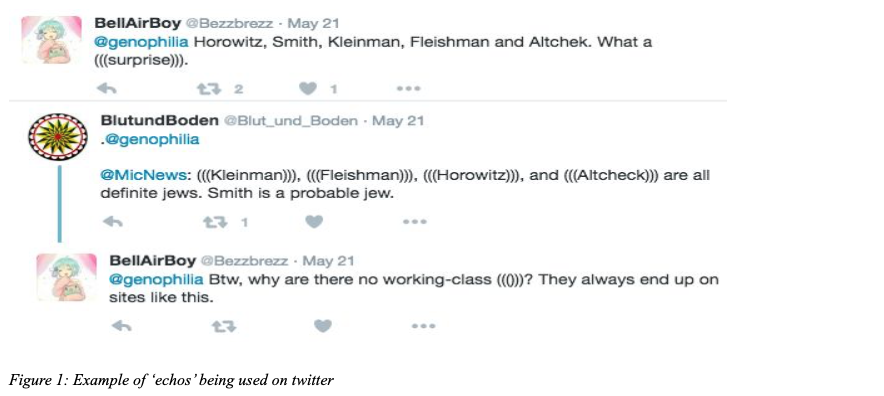The image size is (884, 396).
Task: Open more options on first BellAirBoy tweet
Action: point(408,89)
